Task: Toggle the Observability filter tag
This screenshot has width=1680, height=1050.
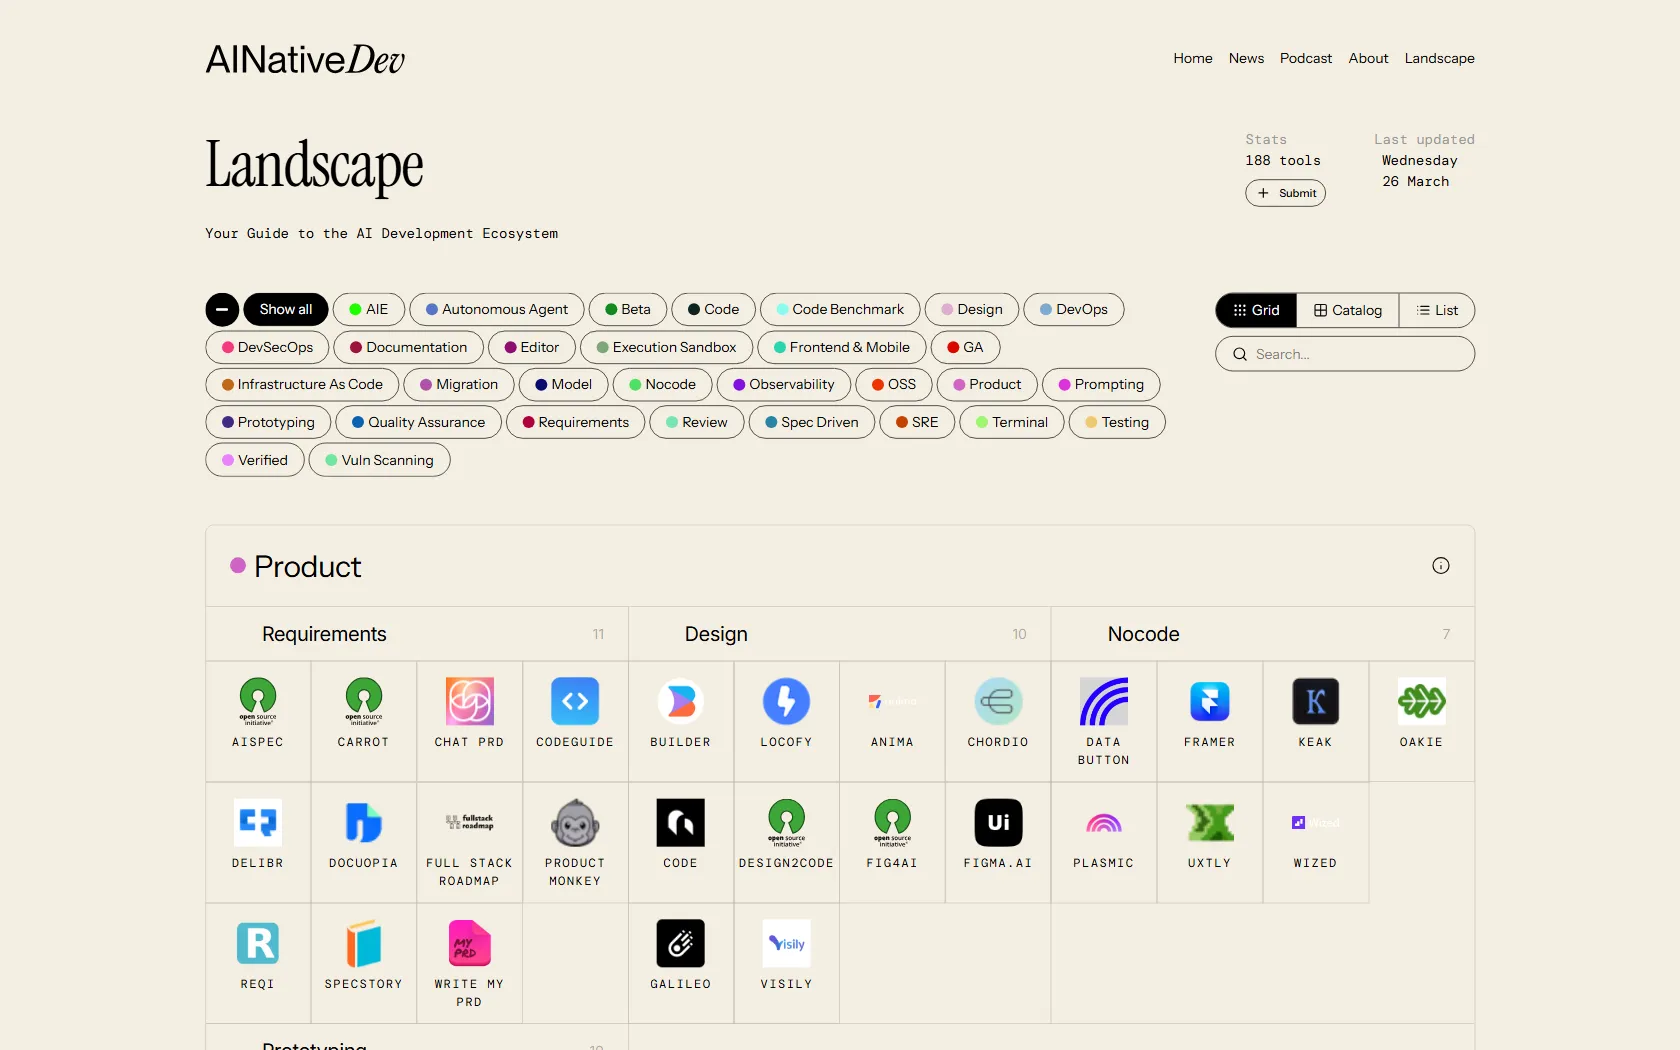Action: click(x=784, y=385)
